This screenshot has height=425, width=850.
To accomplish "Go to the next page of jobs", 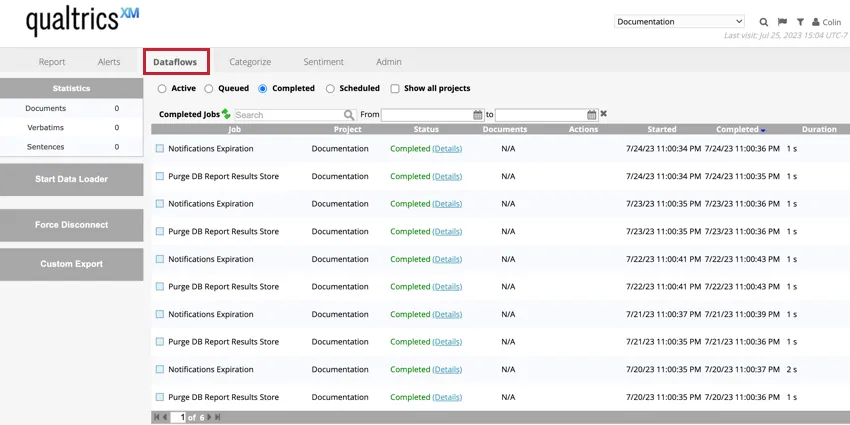I will tap(208, 417).
